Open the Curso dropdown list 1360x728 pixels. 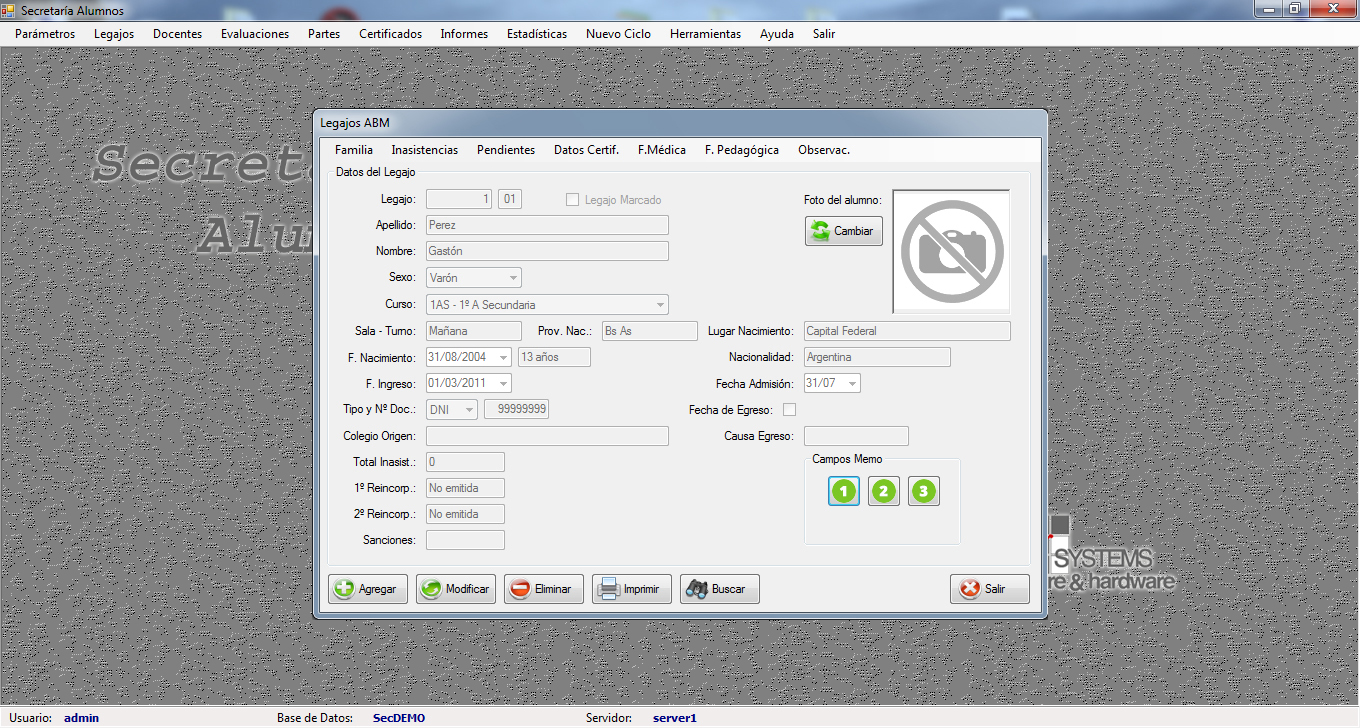click(660, 305)
